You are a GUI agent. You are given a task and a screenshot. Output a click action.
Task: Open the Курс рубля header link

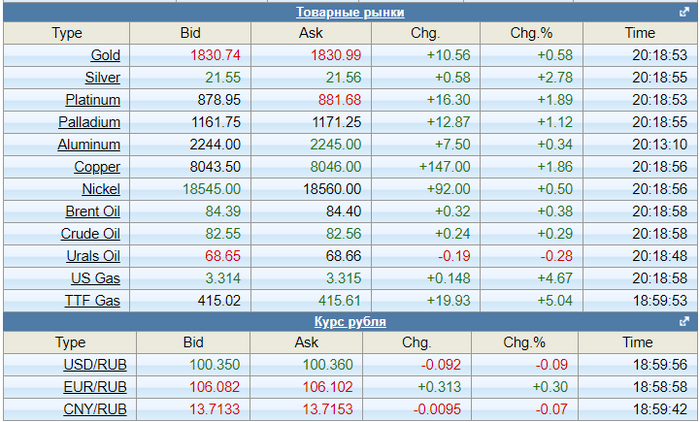pos(350,322)
